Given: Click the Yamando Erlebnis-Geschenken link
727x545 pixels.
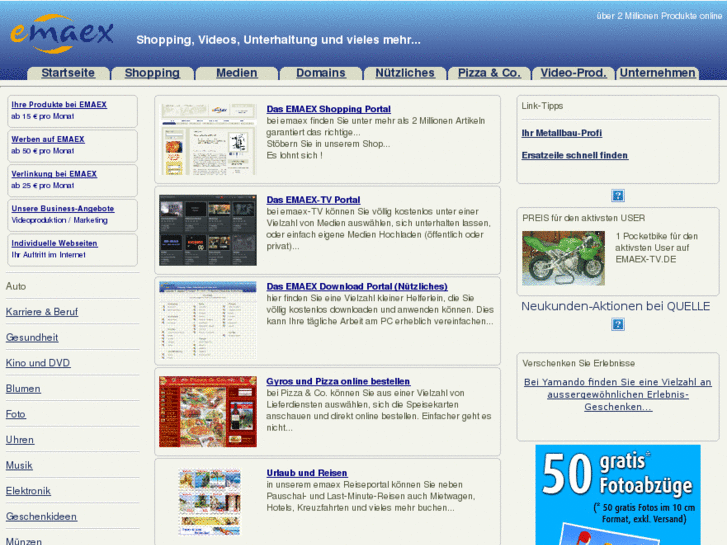Looking at the screenshot, I should pyautogui.click(x=618, y=395).
